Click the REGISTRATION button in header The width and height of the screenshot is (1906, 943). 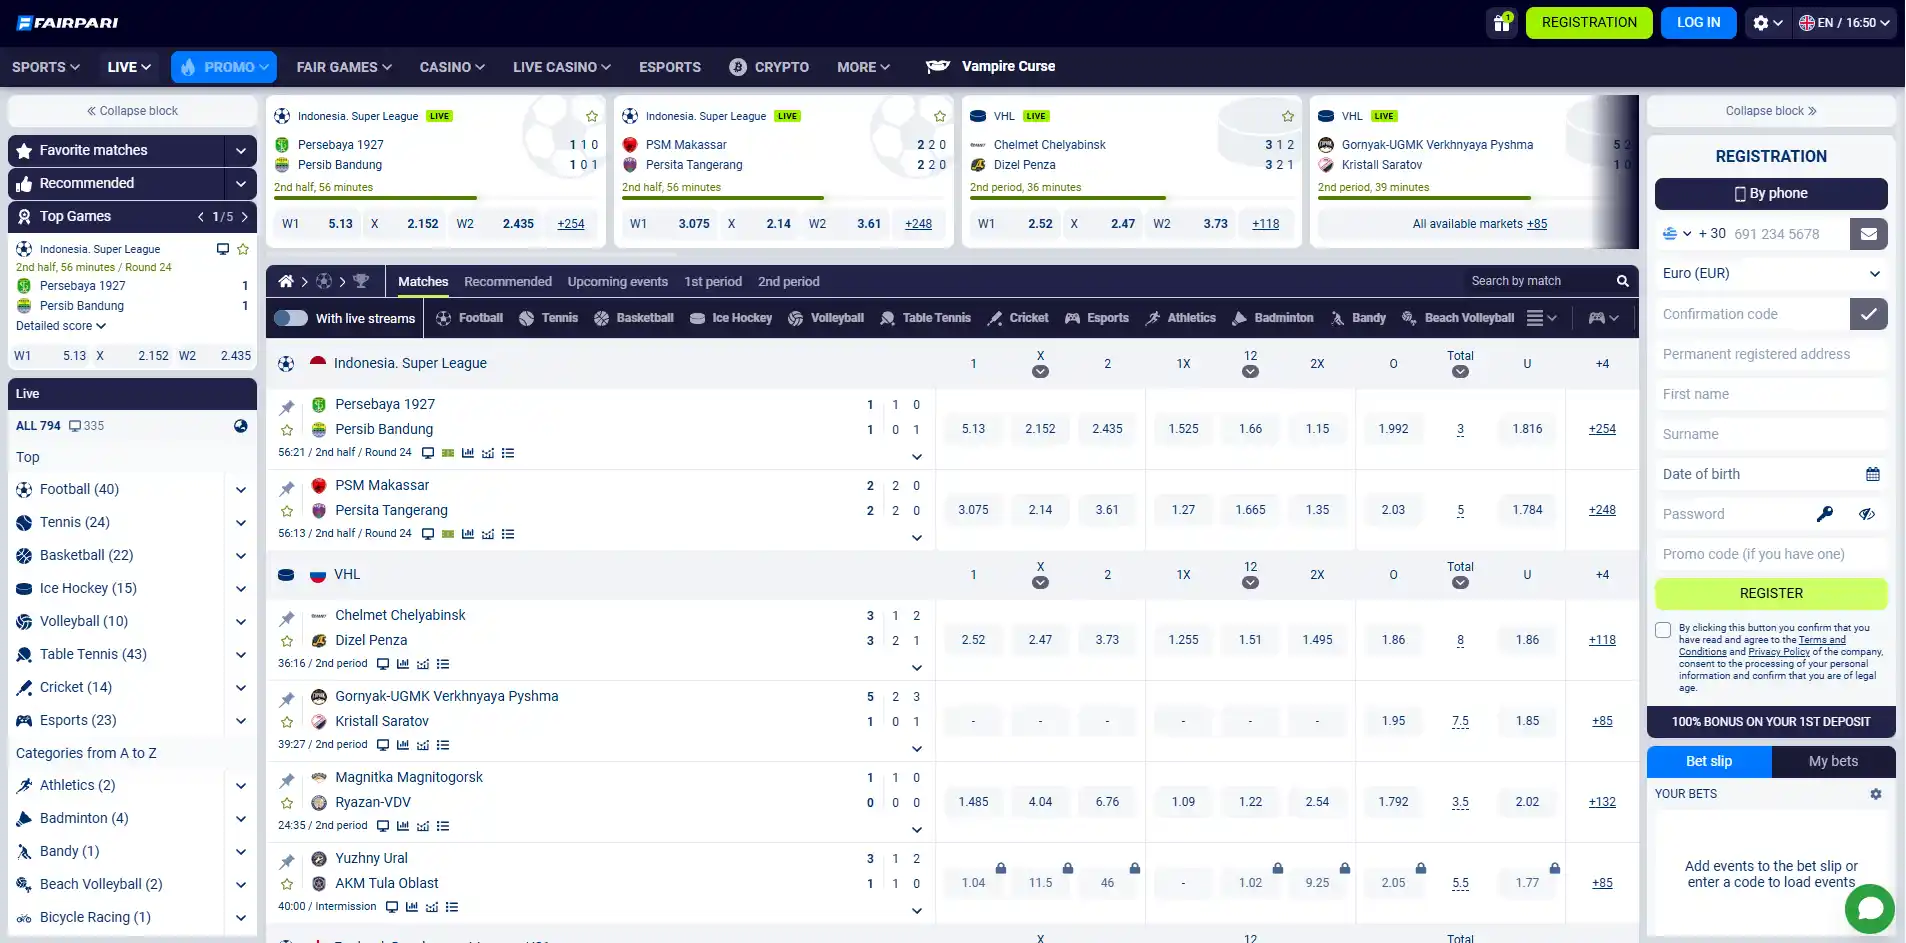[x=1589, y=23]
